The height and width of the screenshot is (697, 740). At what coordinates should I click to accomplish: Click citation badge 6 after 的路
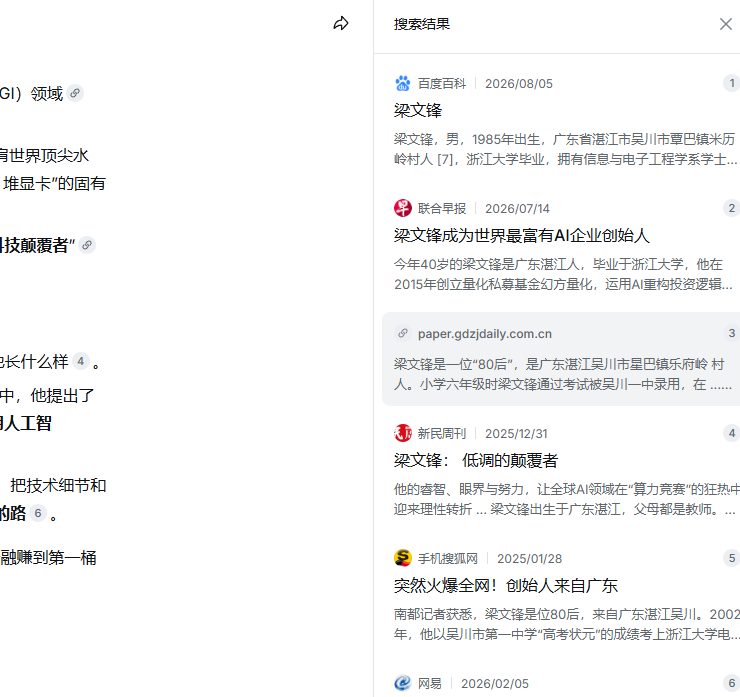coord(38,513)
